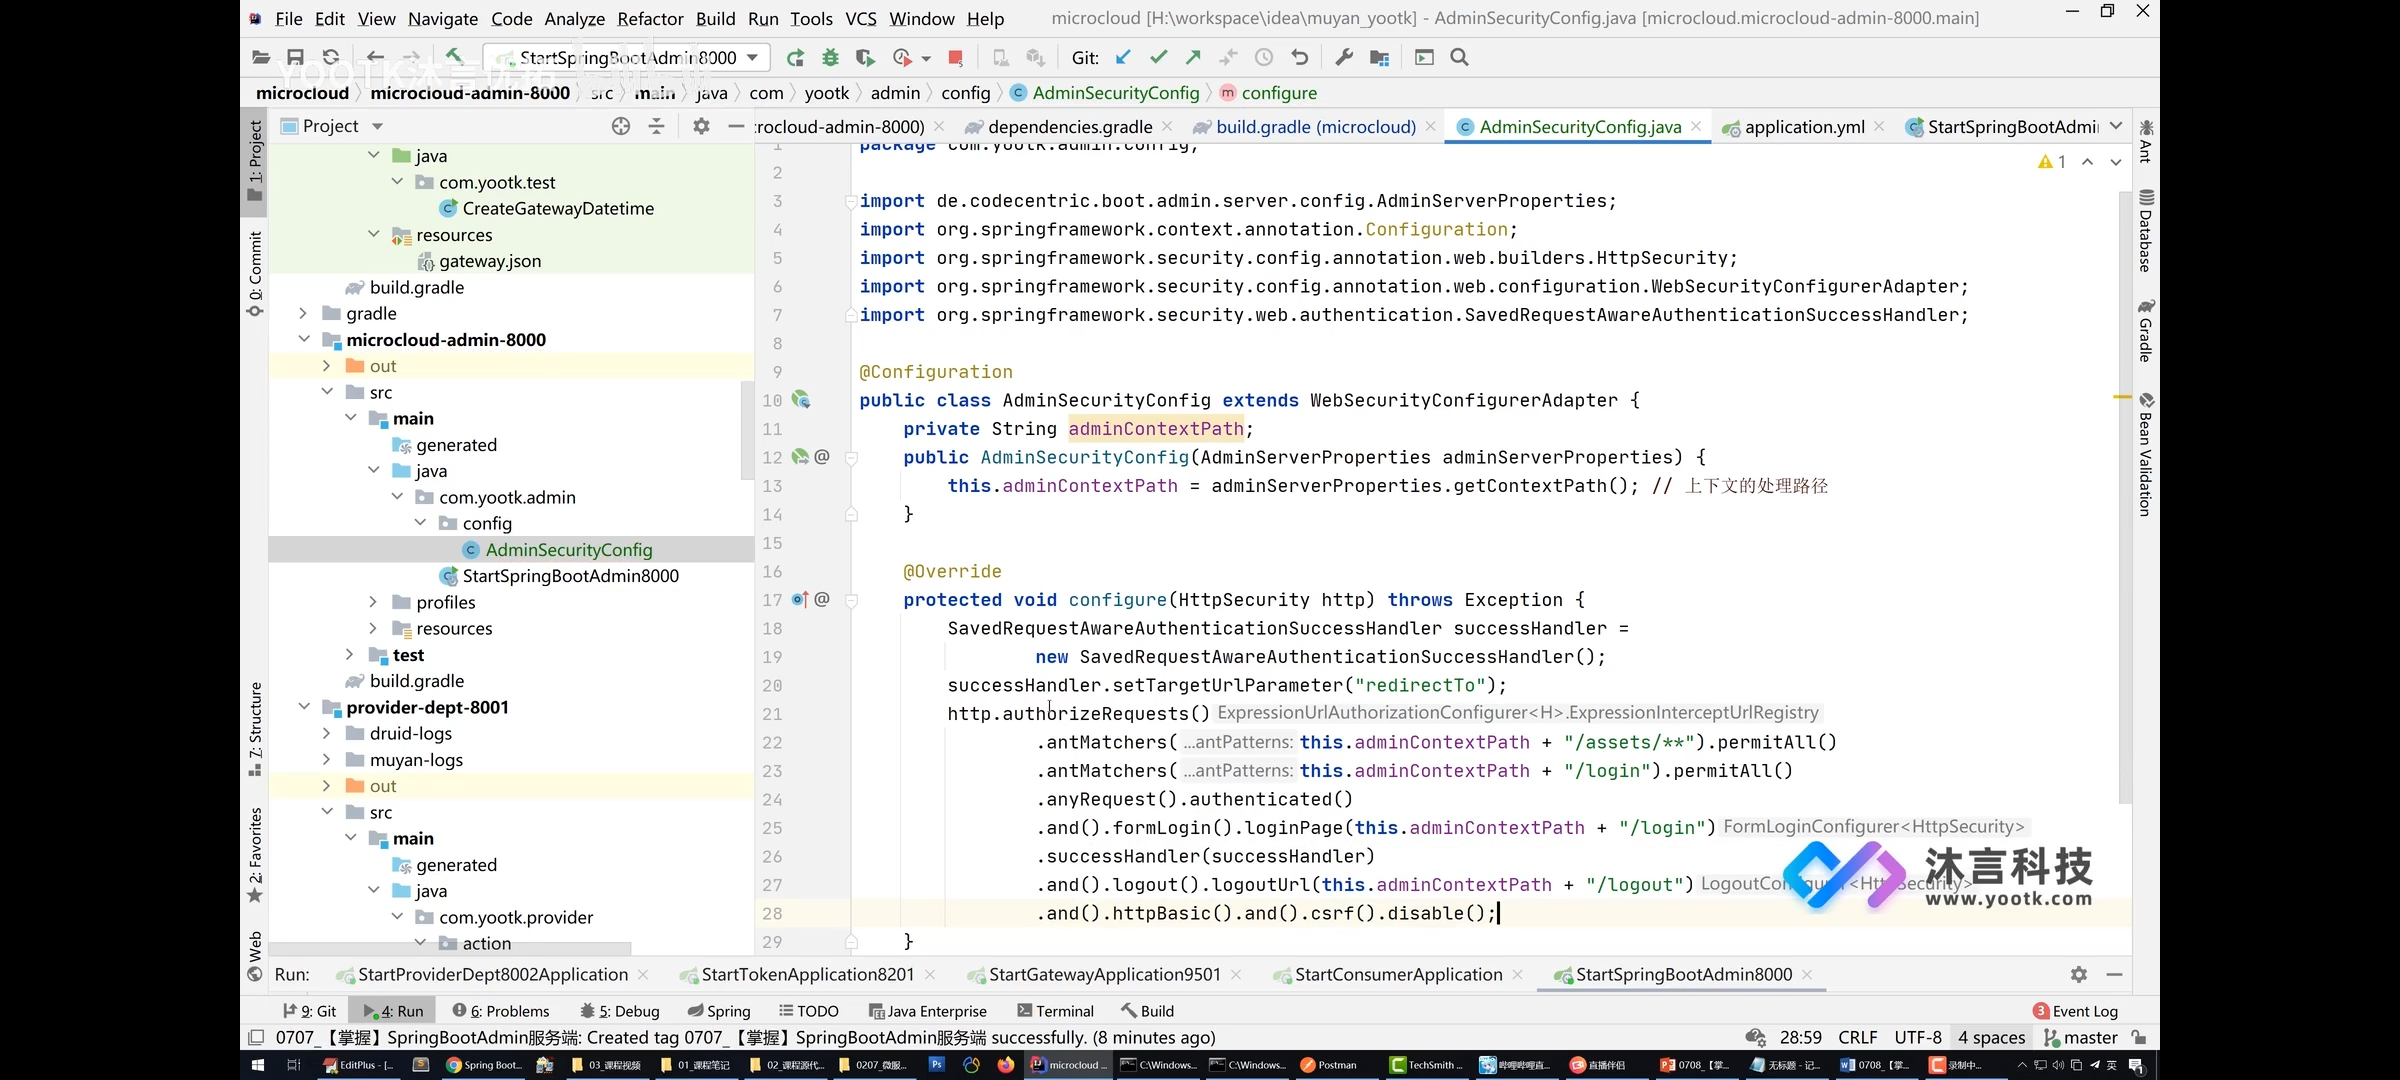Collapse all in Project panel
Image resolution: width=2400 pixels, height=1080 pixels.
pos(656,126)
